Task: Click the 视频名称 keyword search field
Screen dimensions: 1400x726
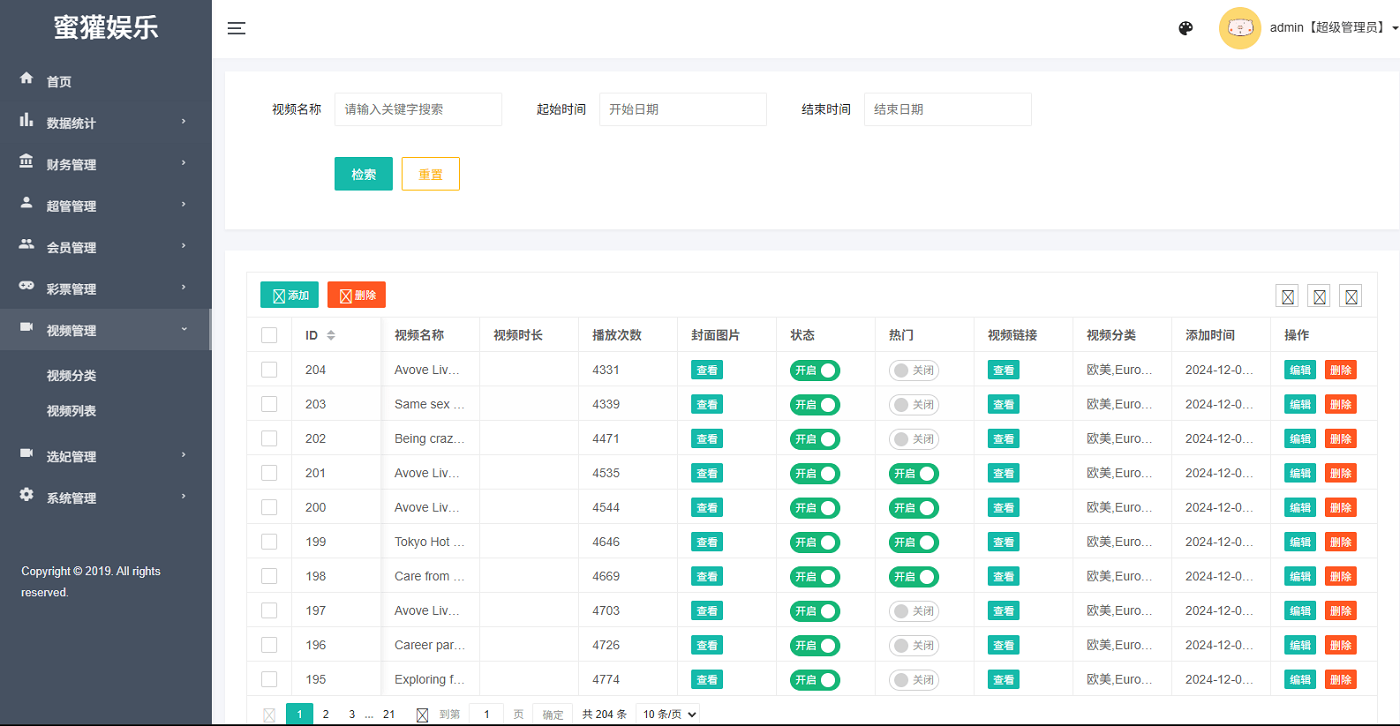Action: click(418, 109)
